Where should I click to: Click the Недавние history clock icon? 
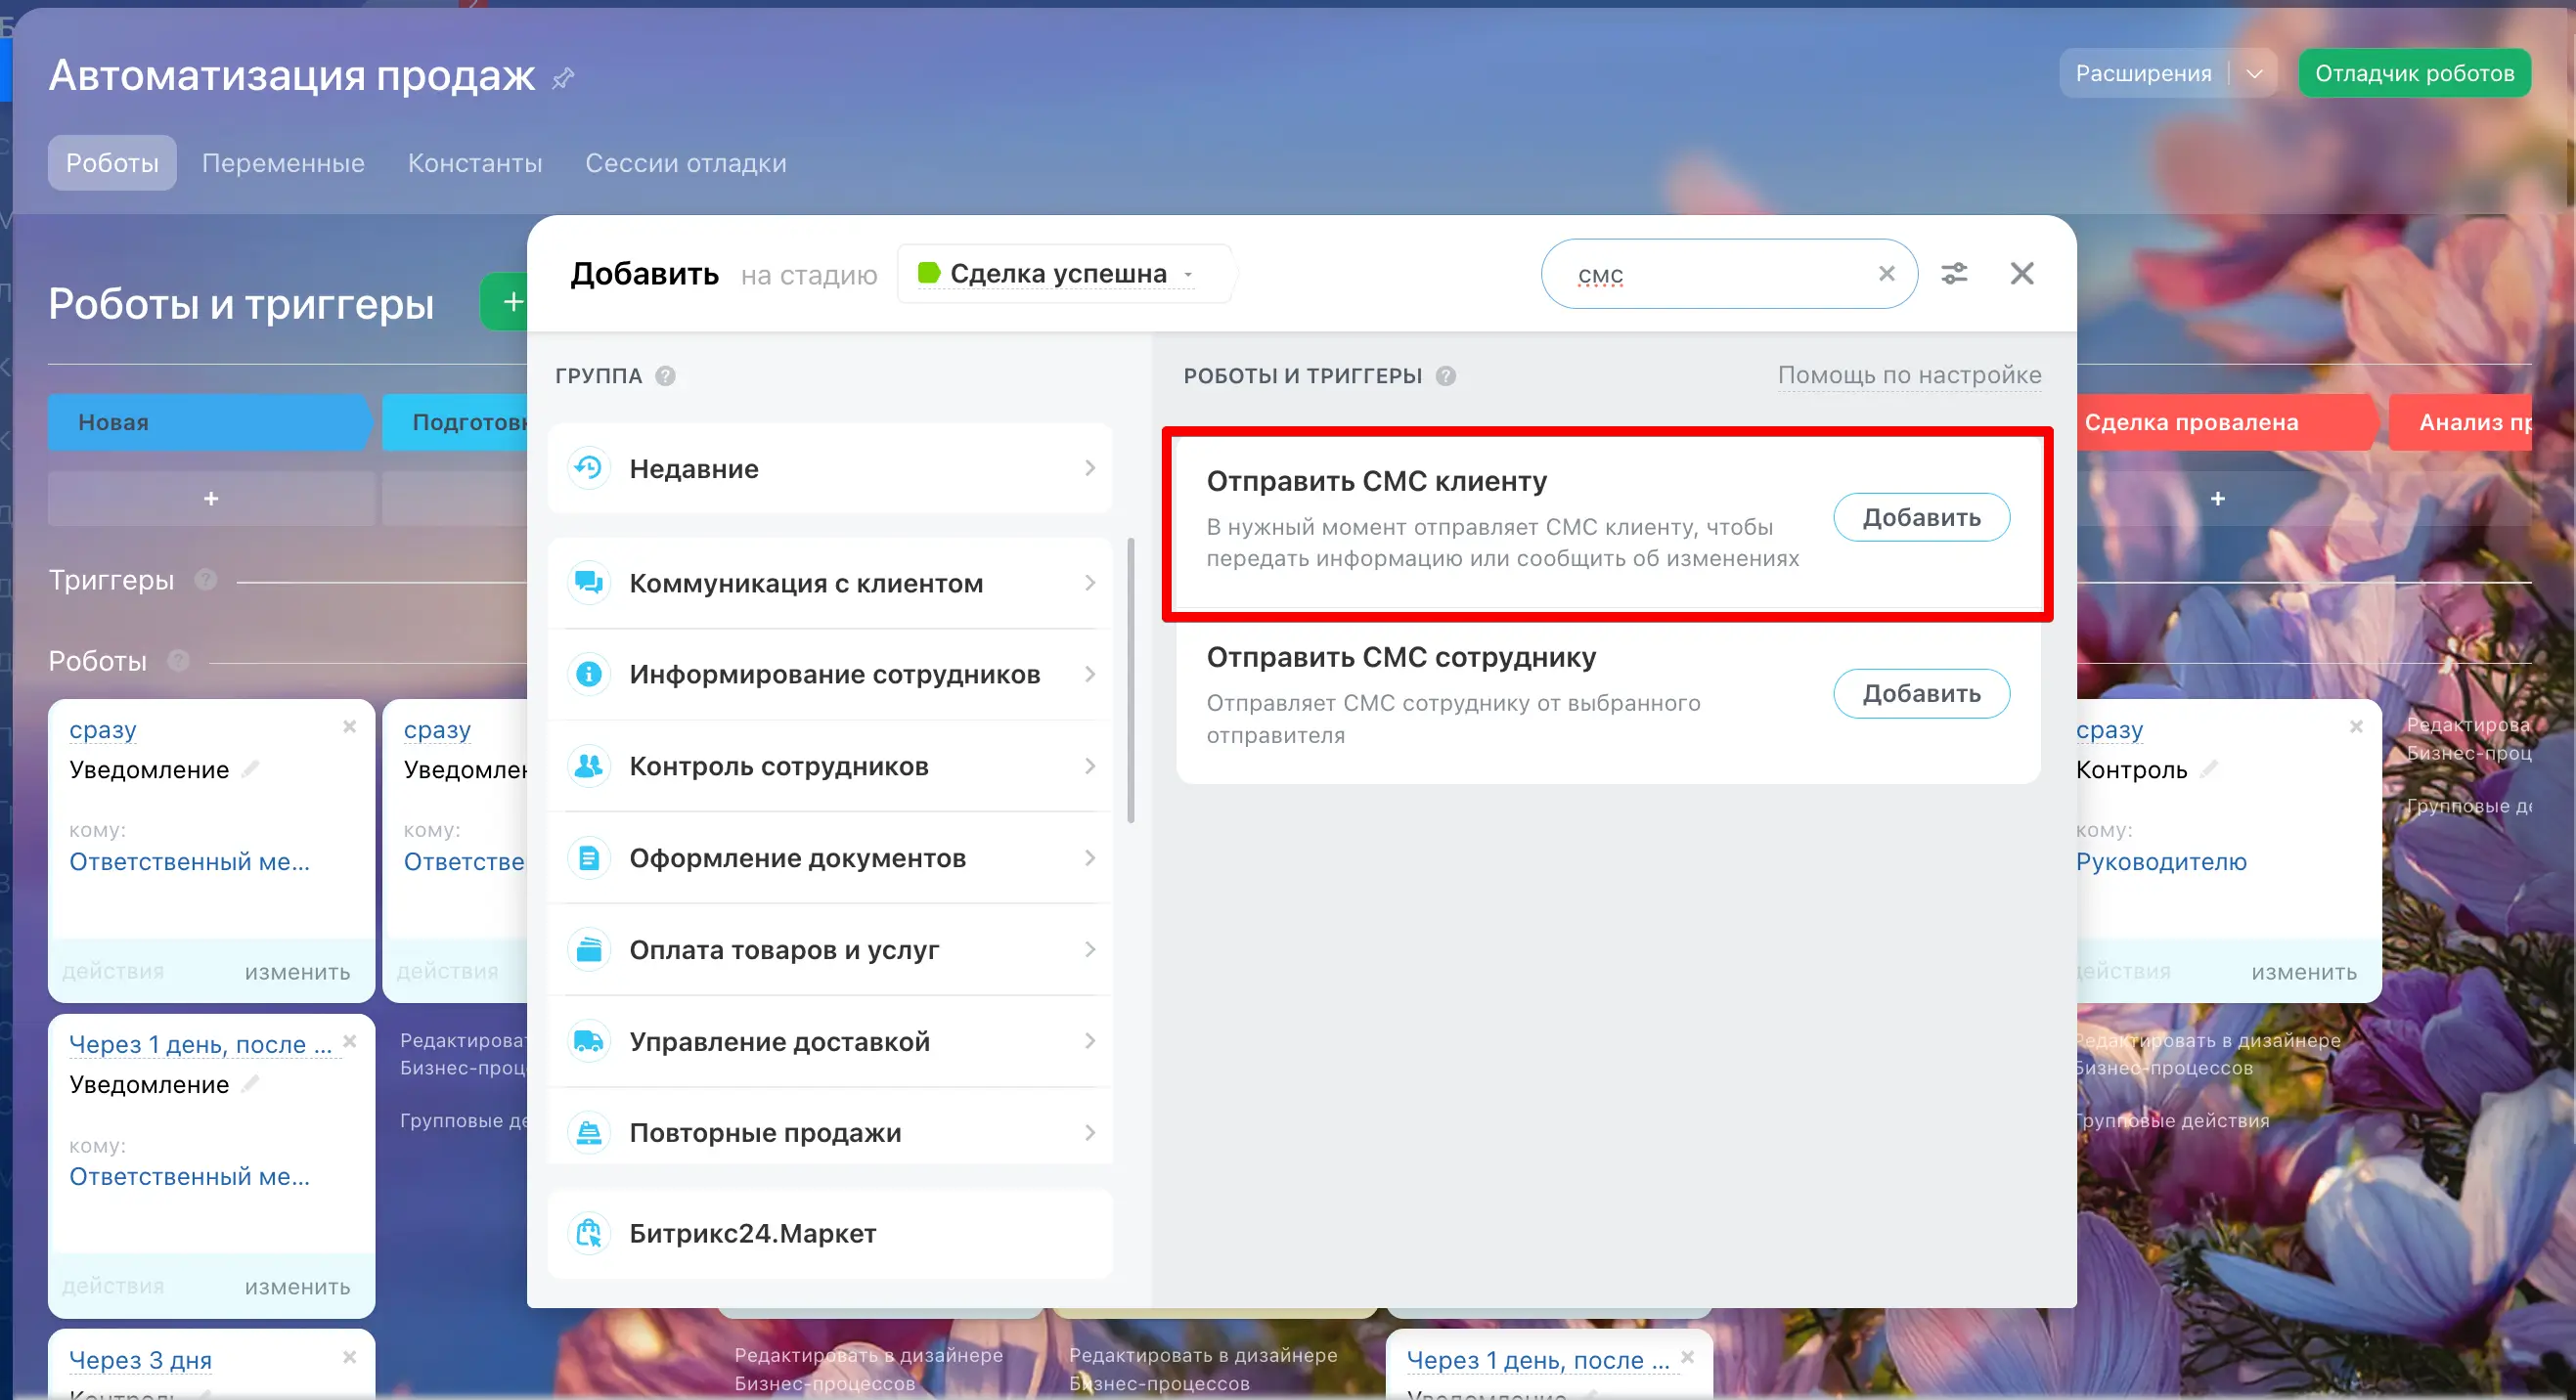(x=588, y=468)
